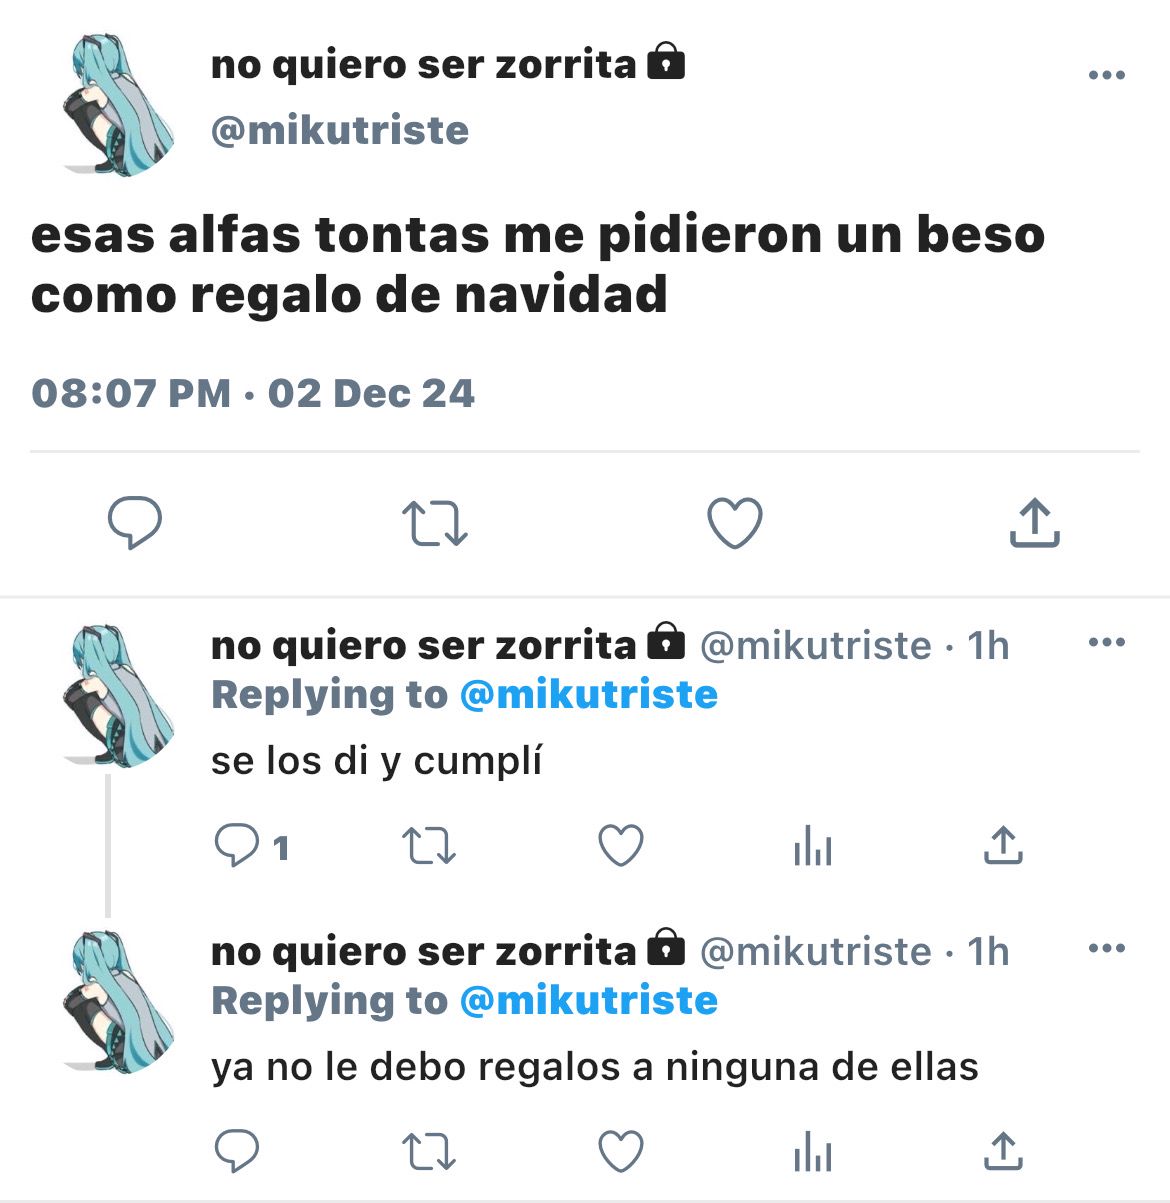
Task: Reply to 'ya no le debo regalos' tweet
Action: click(x=237, y=1152)
